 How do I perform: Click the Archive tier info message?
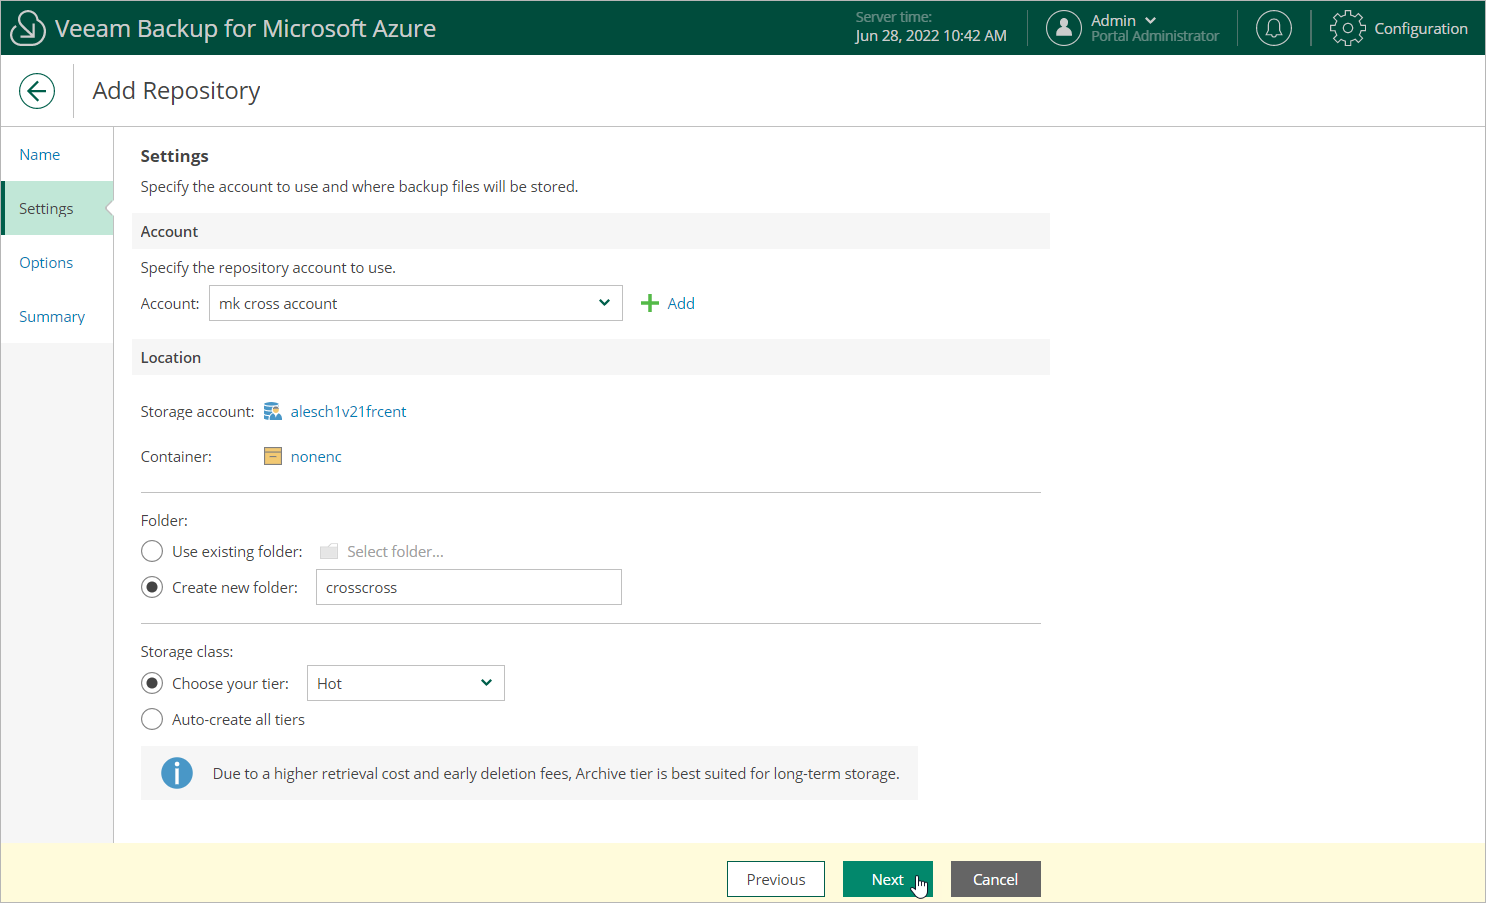point(529,773)
